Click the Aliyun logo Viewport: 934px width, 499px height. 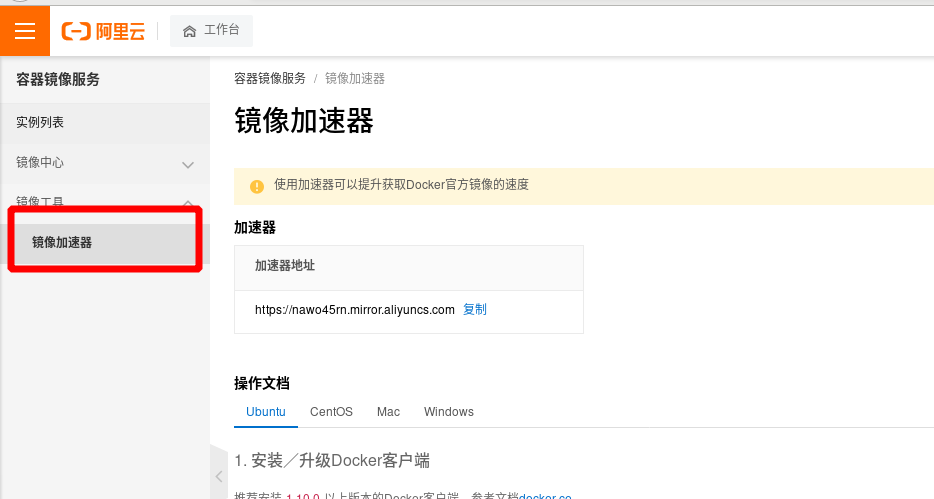pos(104,31)
